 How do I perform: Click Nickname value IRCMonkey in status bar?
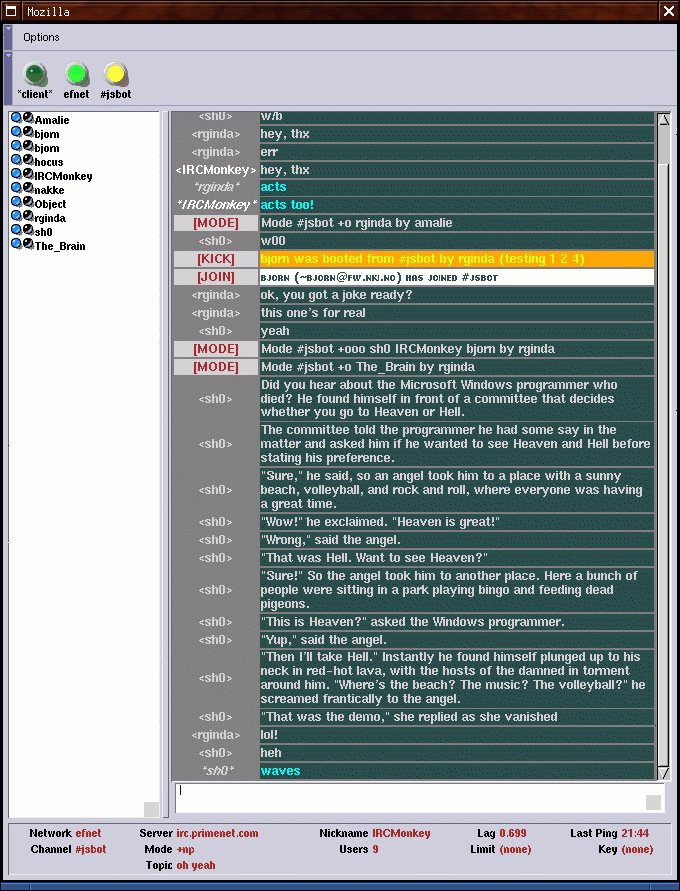401,834
